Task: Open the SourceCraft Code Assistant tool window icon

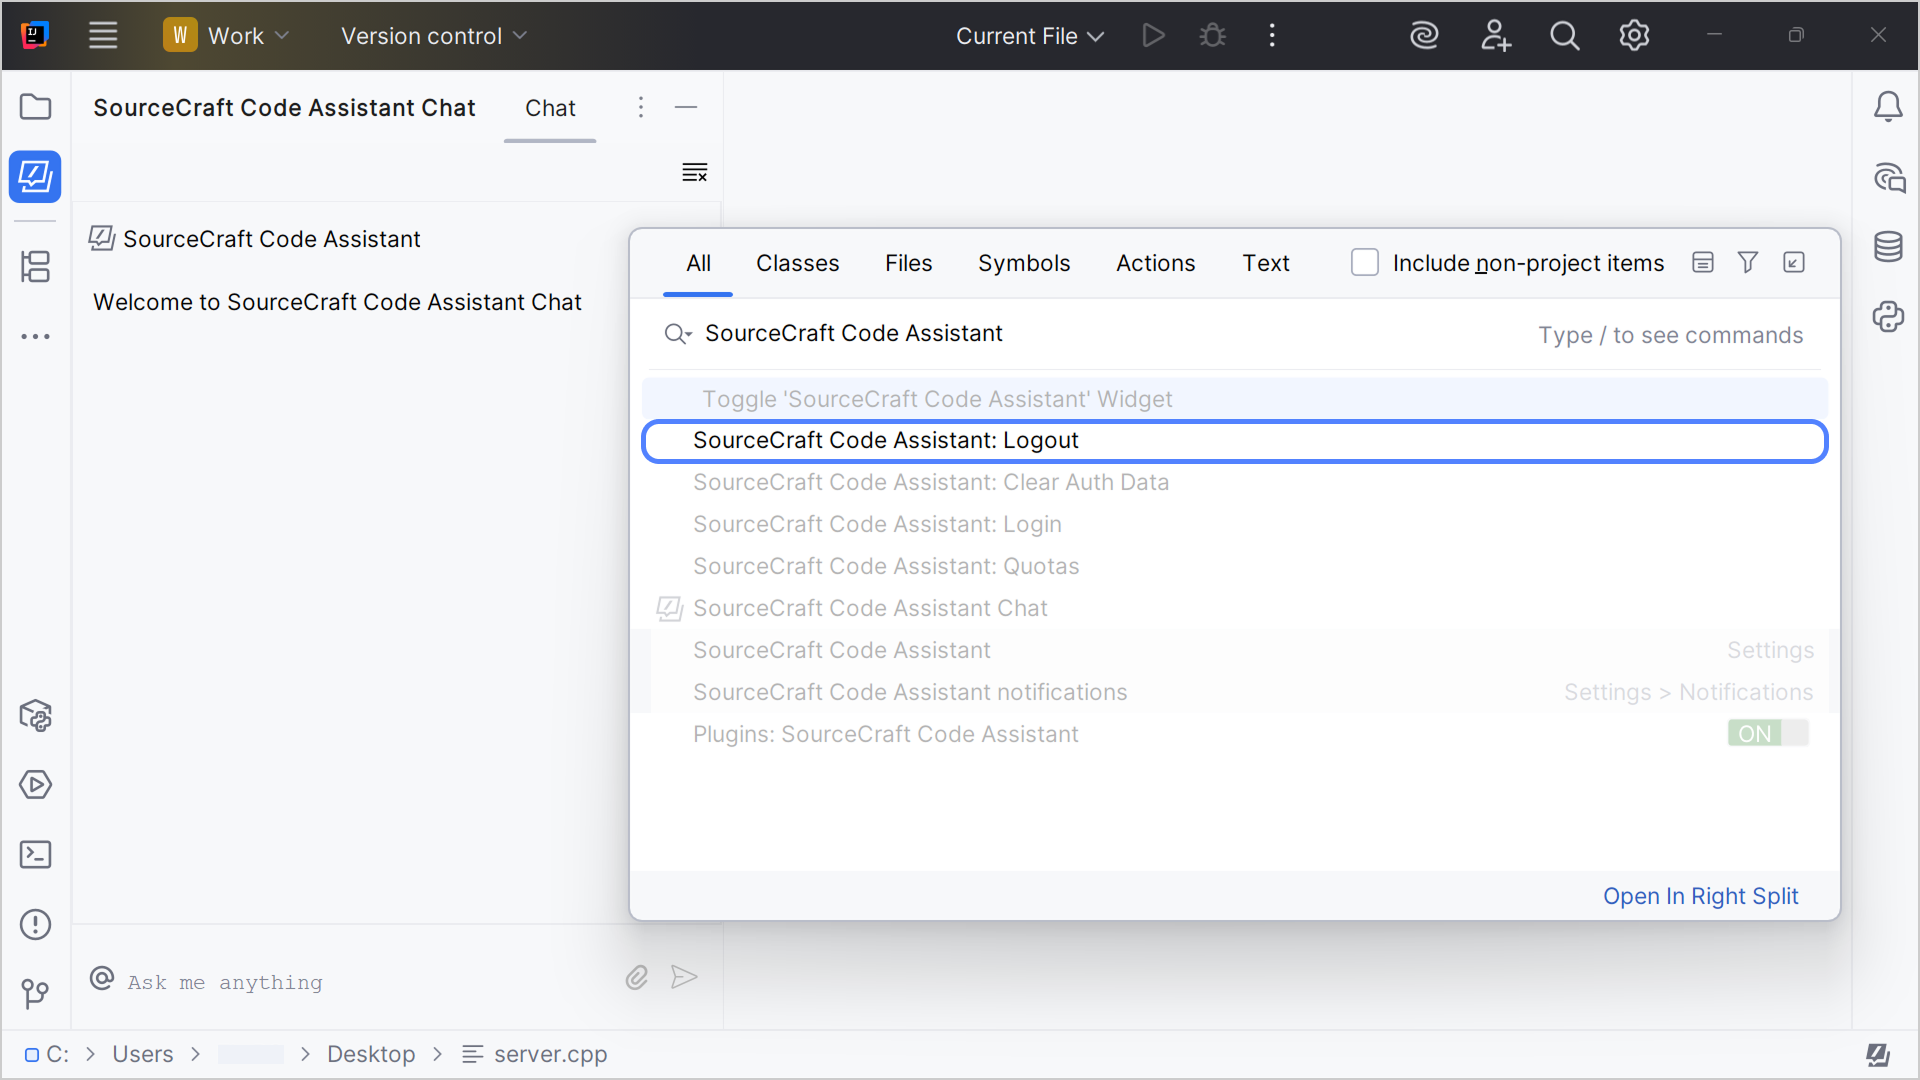Action: 35,177
